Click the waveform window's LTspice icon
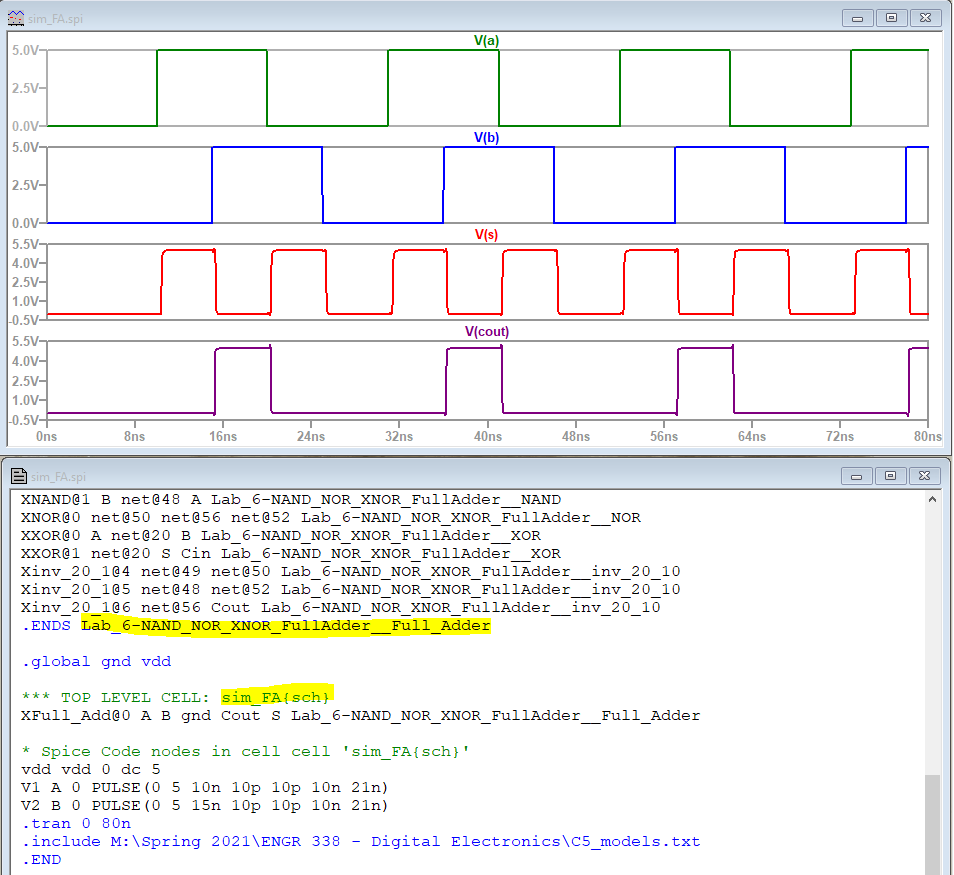 click(16, 18)
